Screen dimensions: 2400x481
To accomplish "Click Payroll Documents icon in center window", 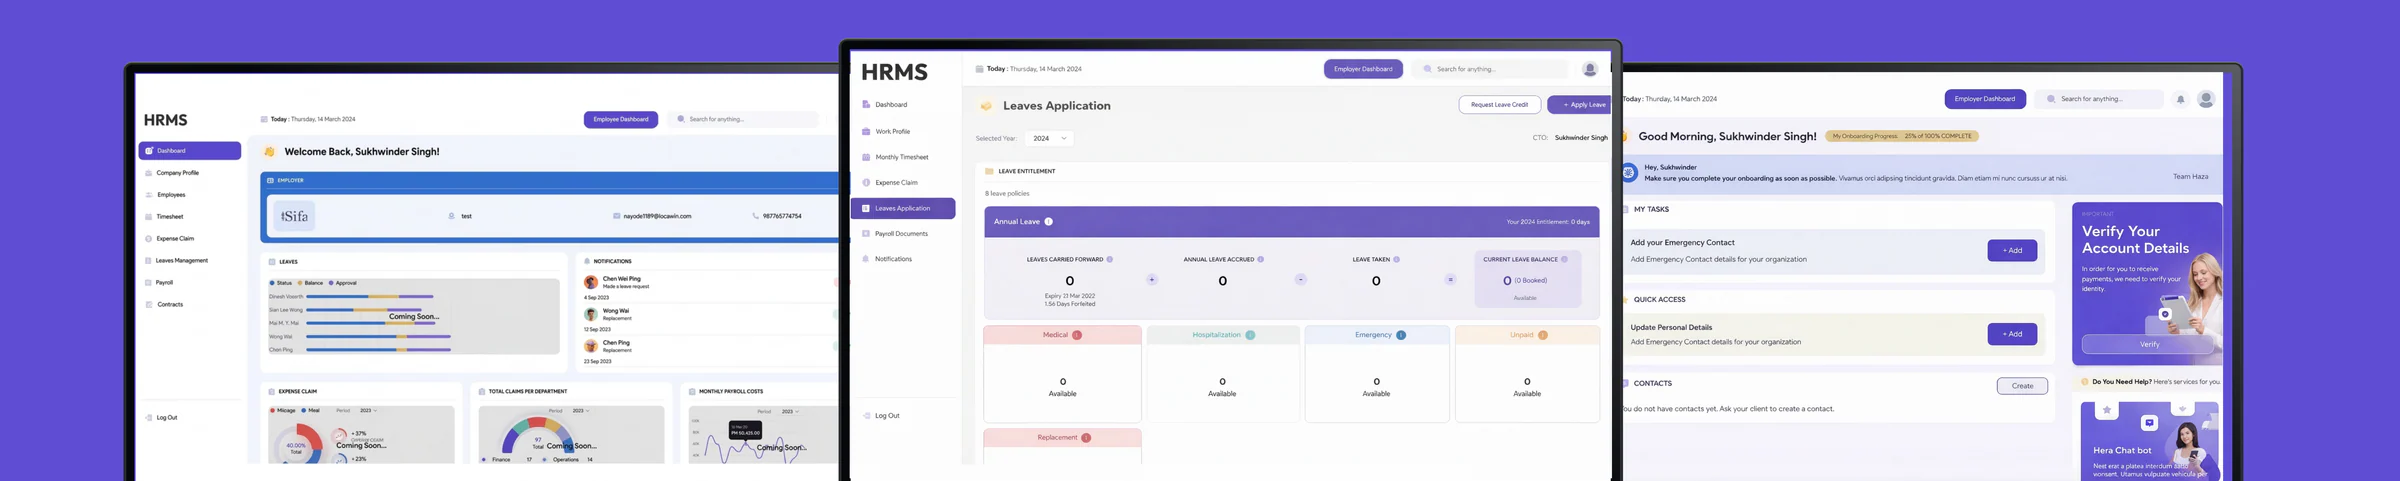I will 866,234.
